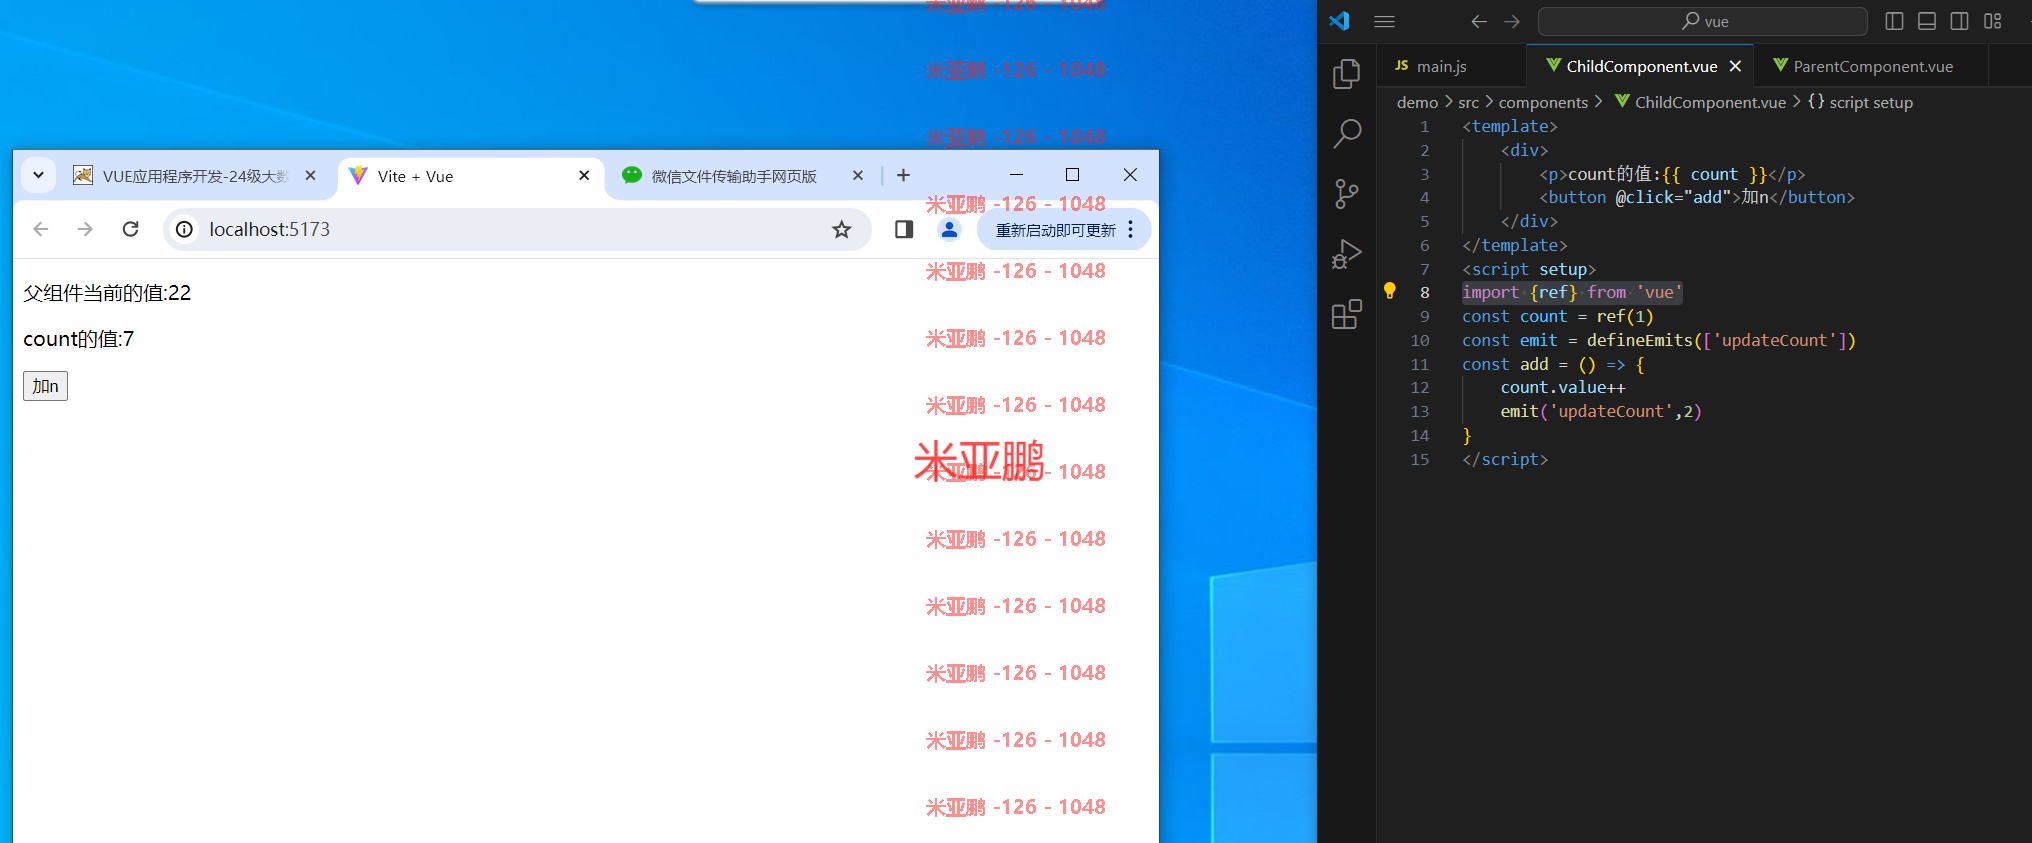The width and height of the screenshot is (2032, 843).
Task: Switch to 微信文件传输助手网页版 tab
Action: click(x=741, y=176)
